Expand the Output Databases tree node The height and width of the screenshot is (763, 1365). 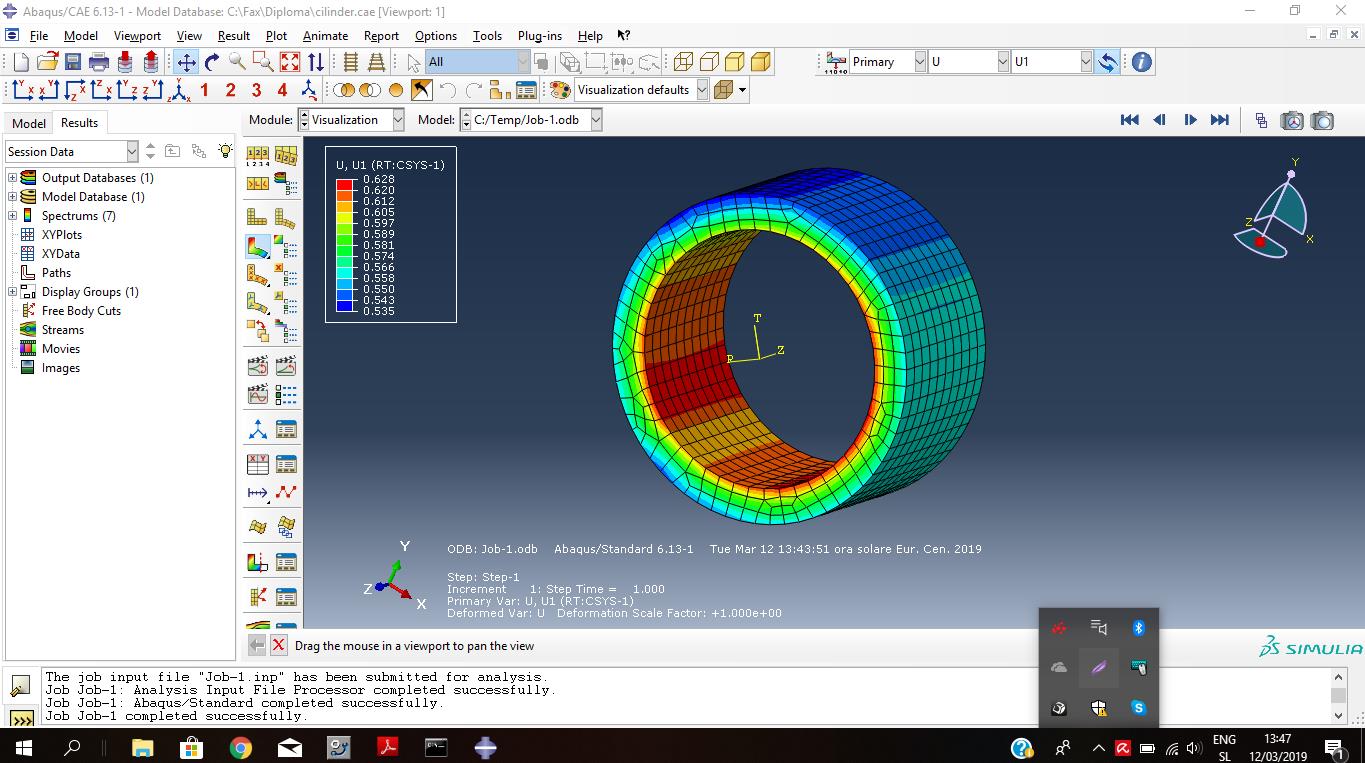point(13,178)
